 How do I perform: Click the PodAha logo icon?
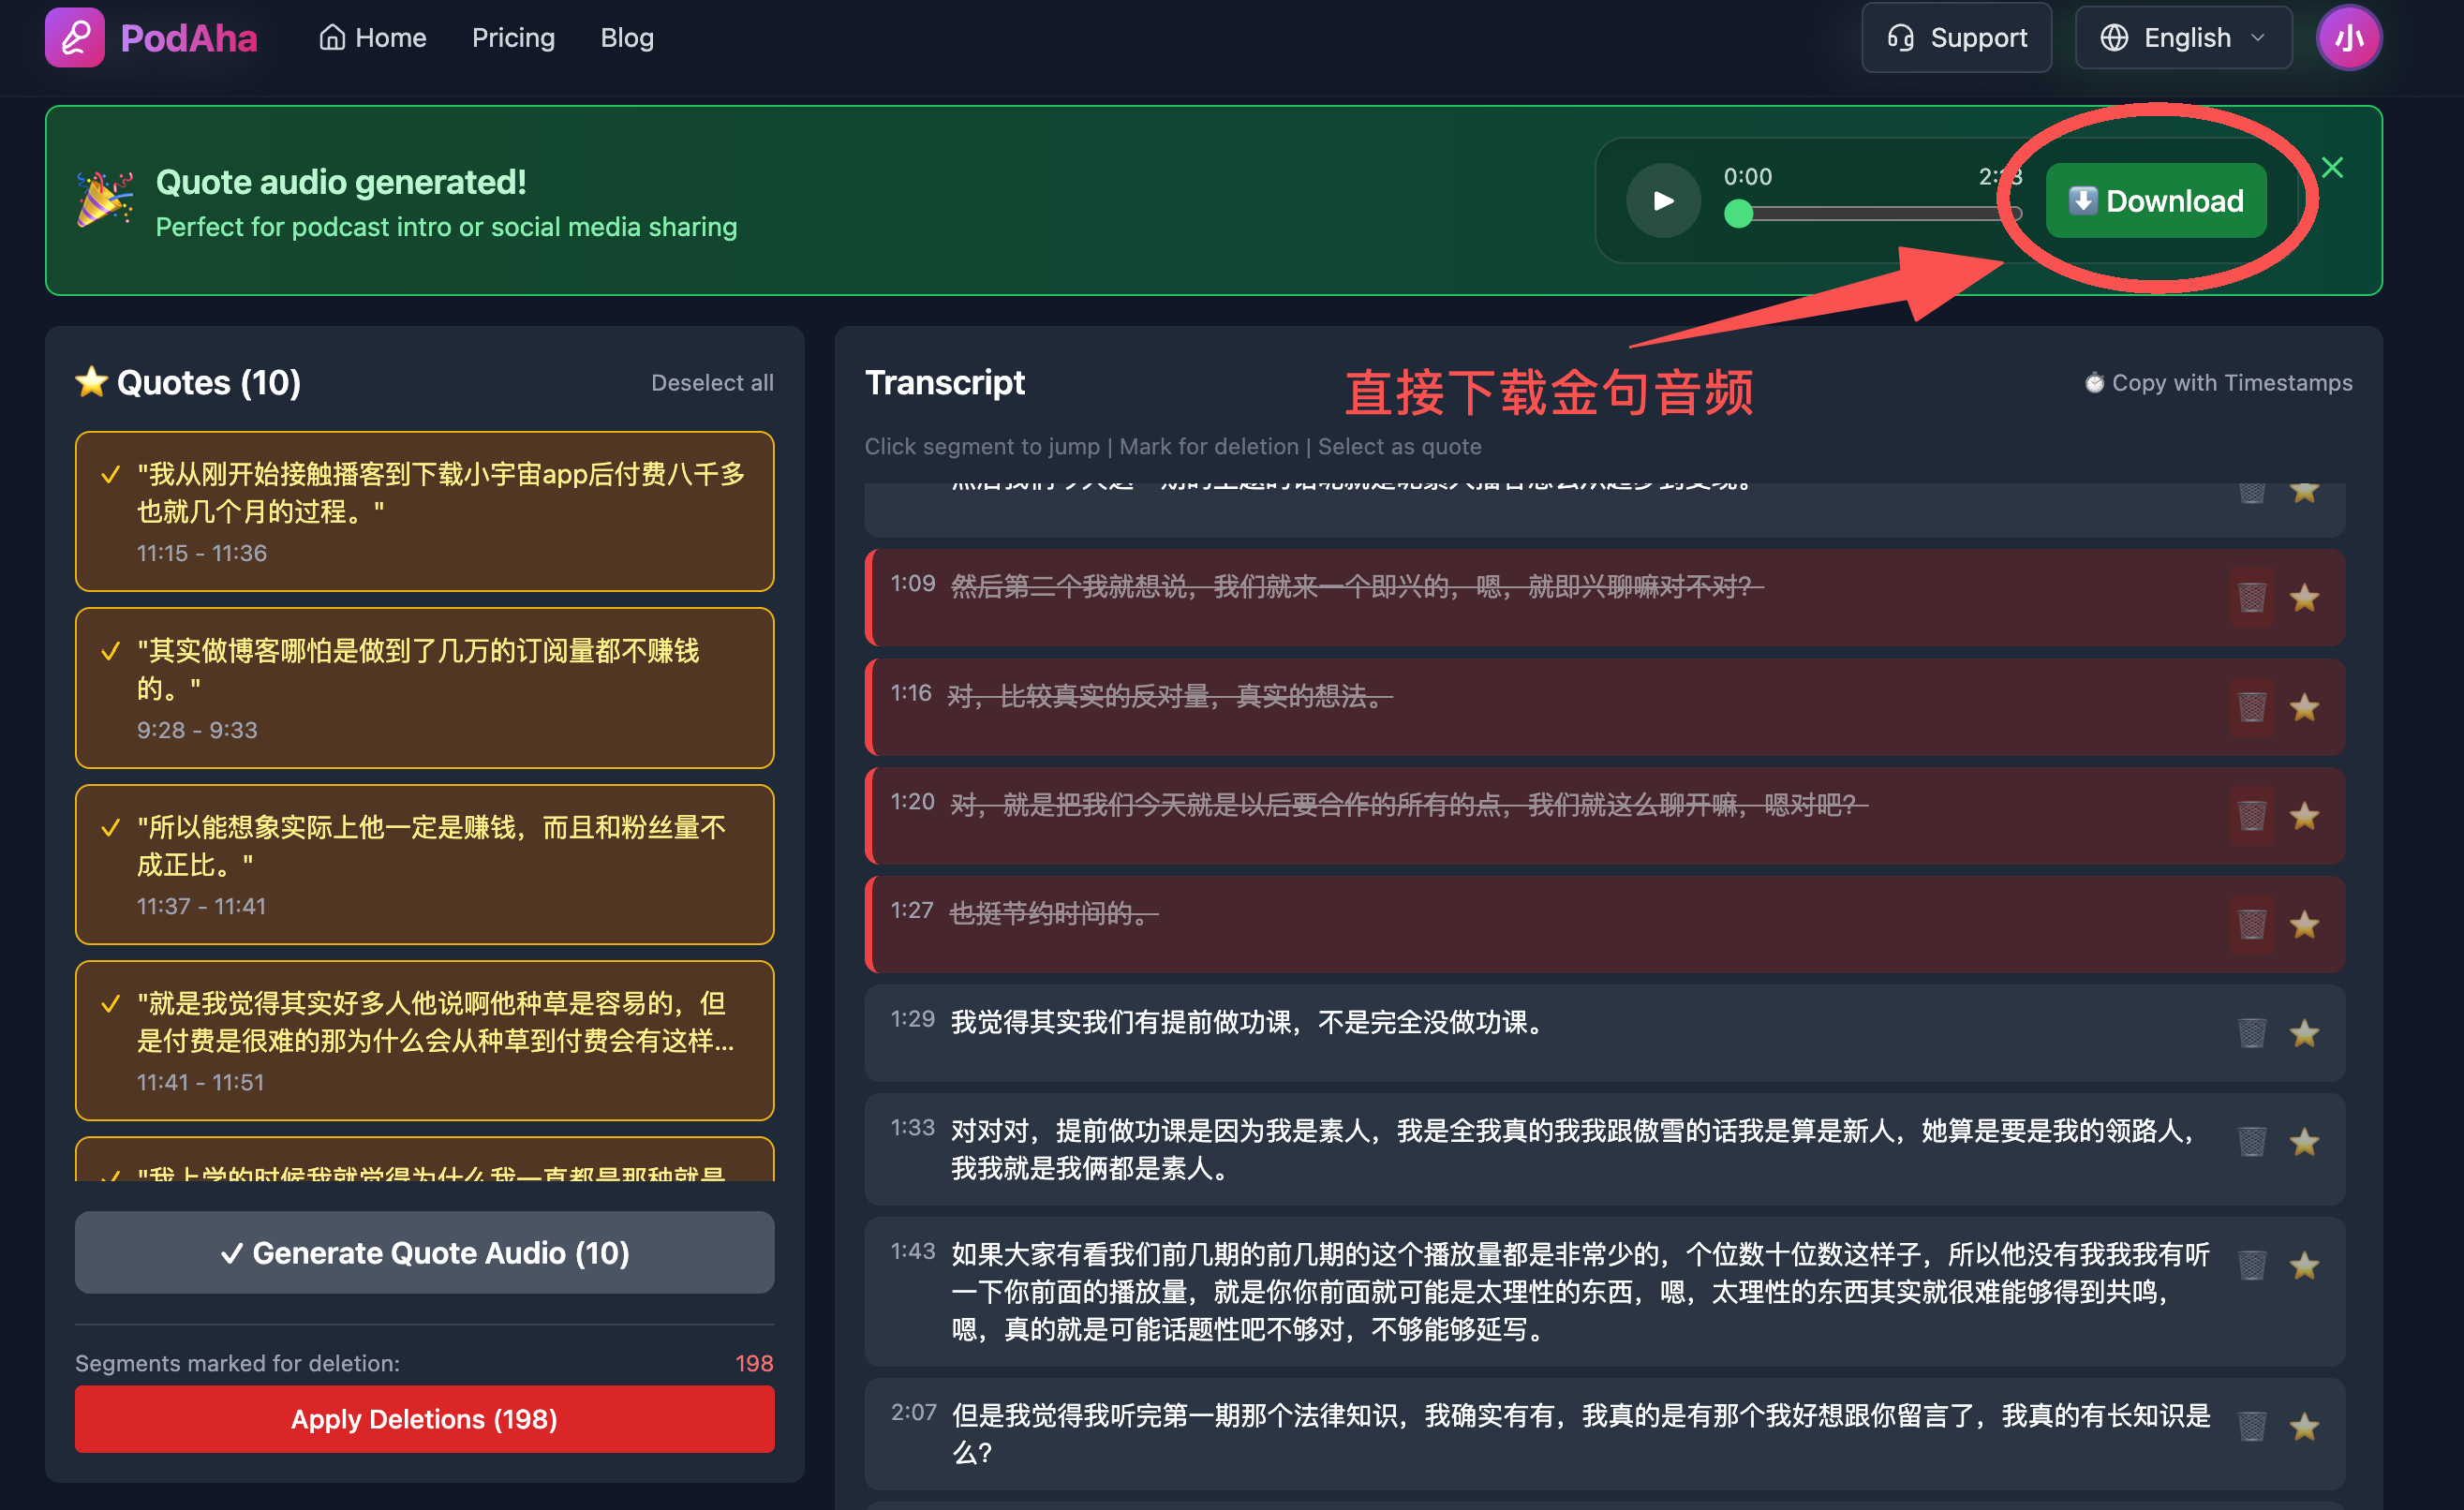75,38
